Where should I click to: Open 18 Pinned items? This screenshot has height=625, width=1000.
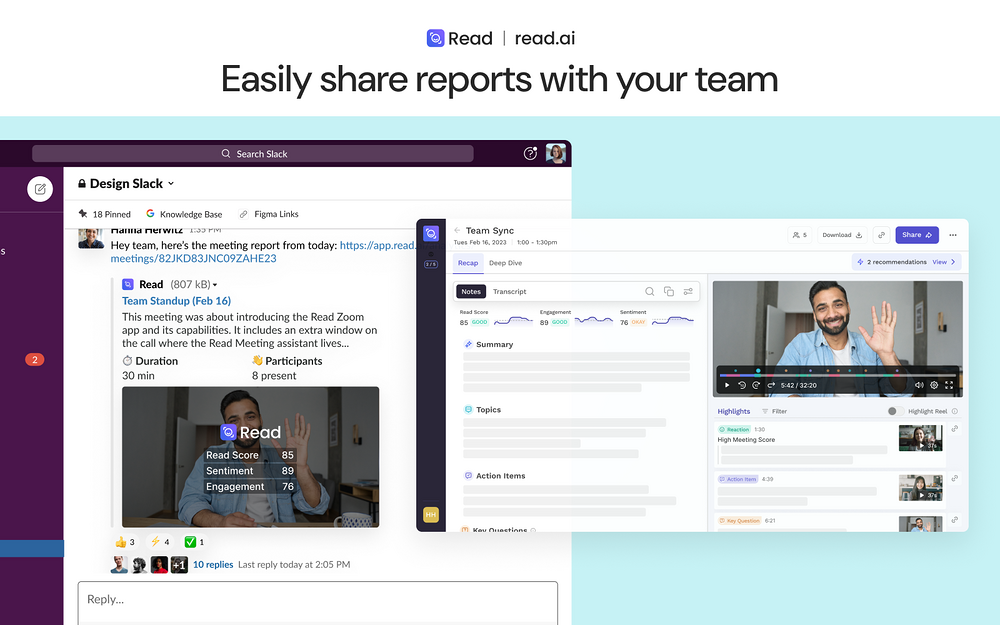[105, 214]
